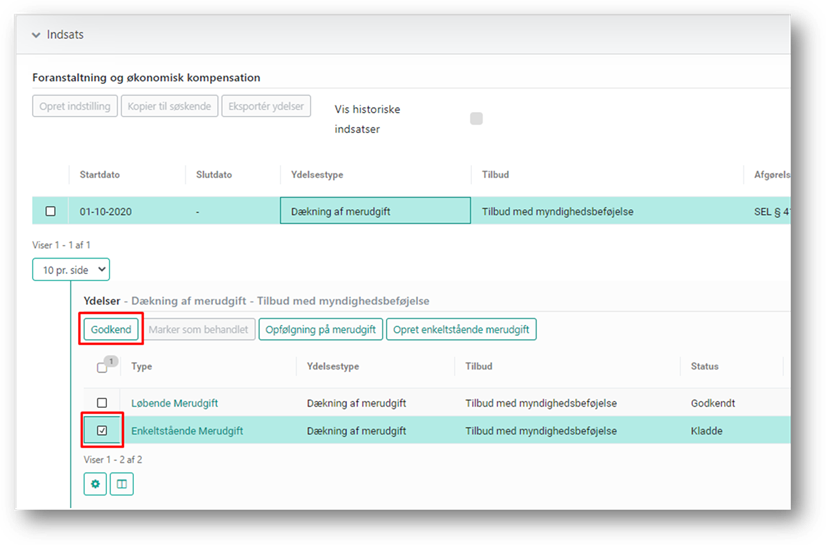The height and width of the screenshot is (545, 826).
Task: Uncheck the Enkeltstående Merudgift row checkbox
Action: [x=101, y=431]
